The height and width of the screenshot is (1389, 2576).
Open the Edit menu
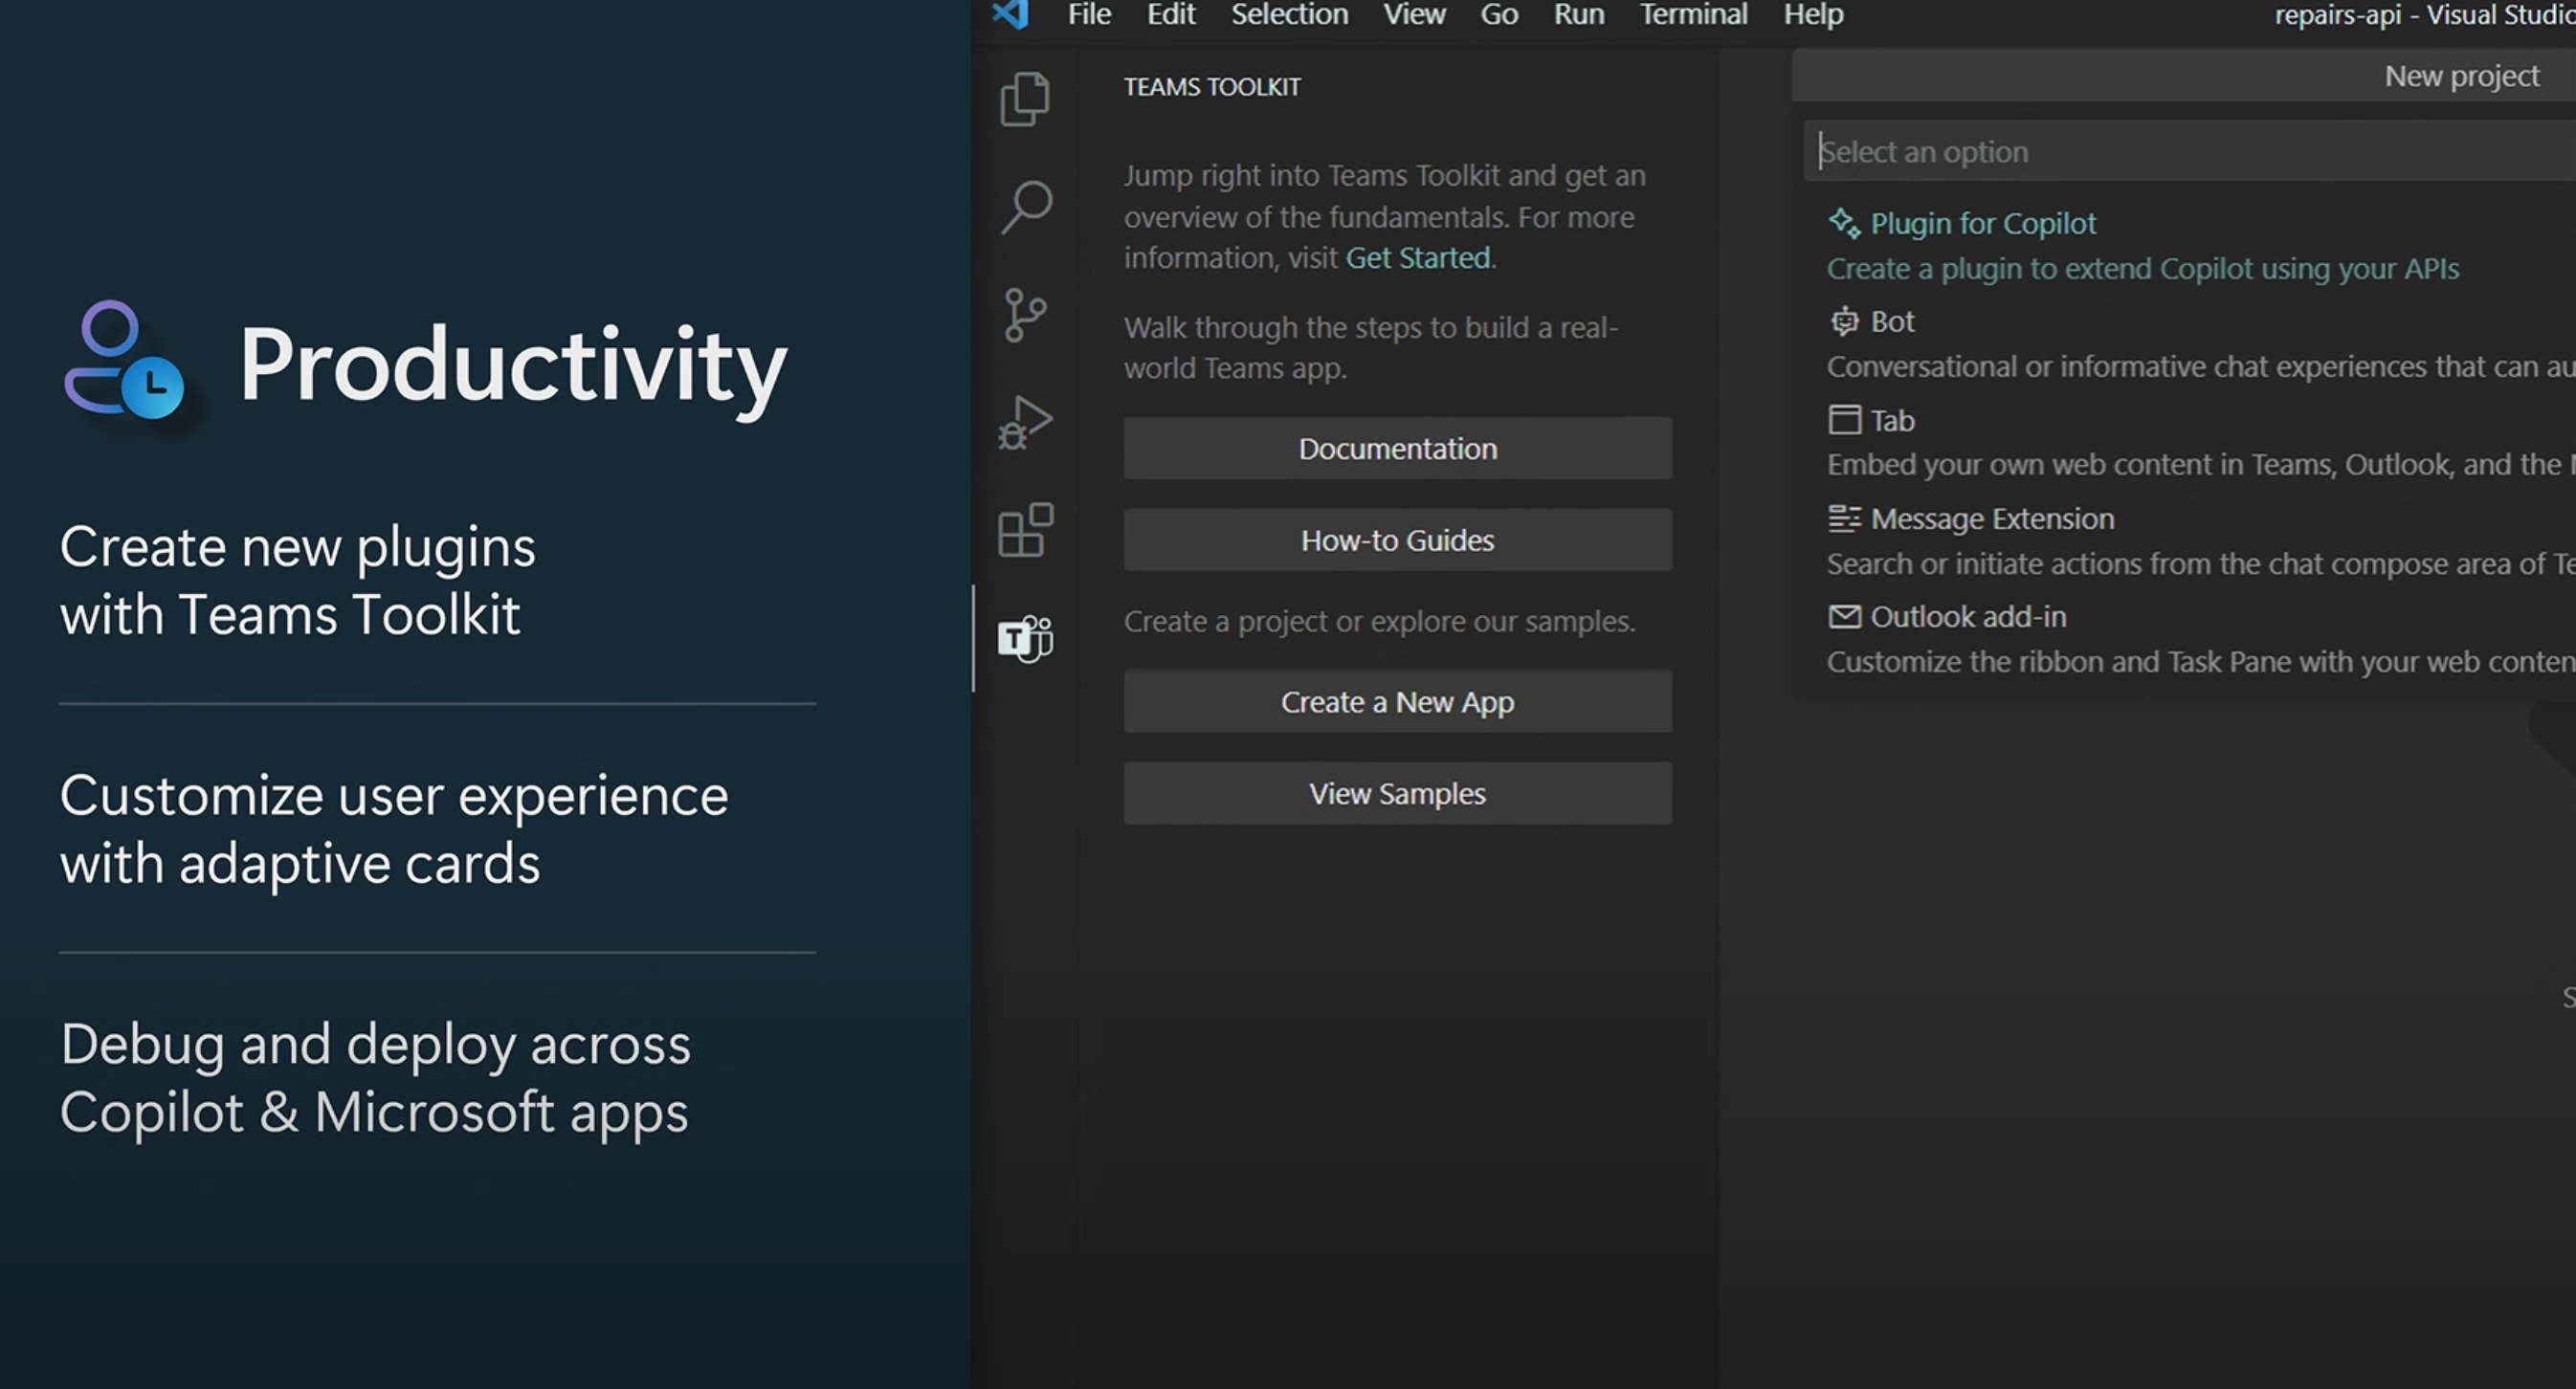click(x=1171, y=14)
